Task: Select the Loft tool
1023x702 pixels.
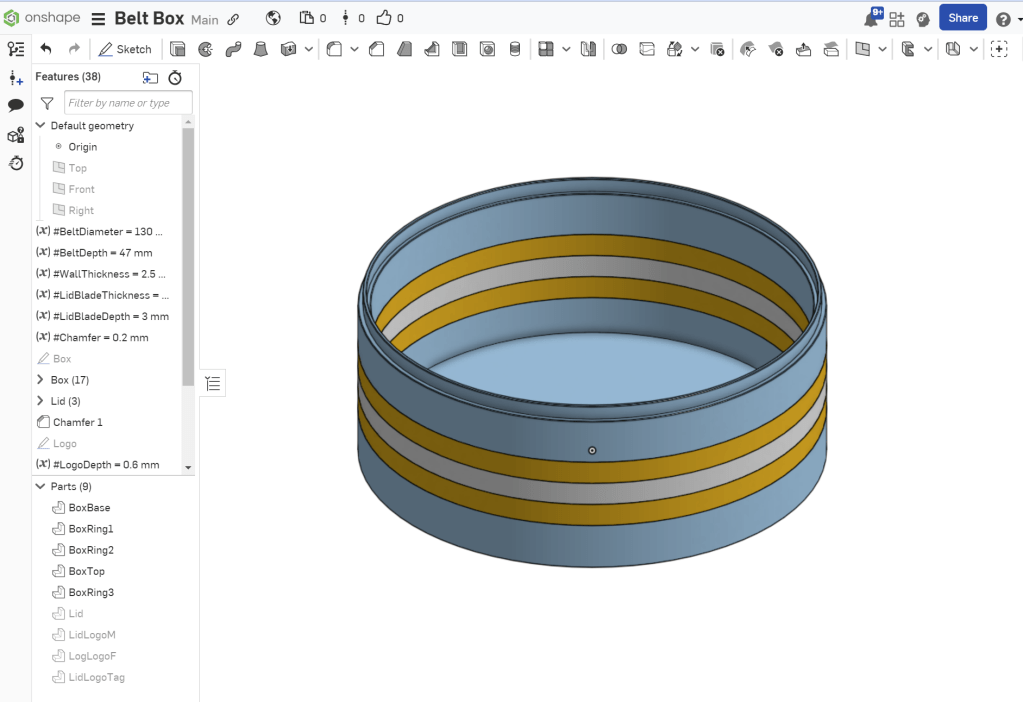Action: tap(261, 49)
